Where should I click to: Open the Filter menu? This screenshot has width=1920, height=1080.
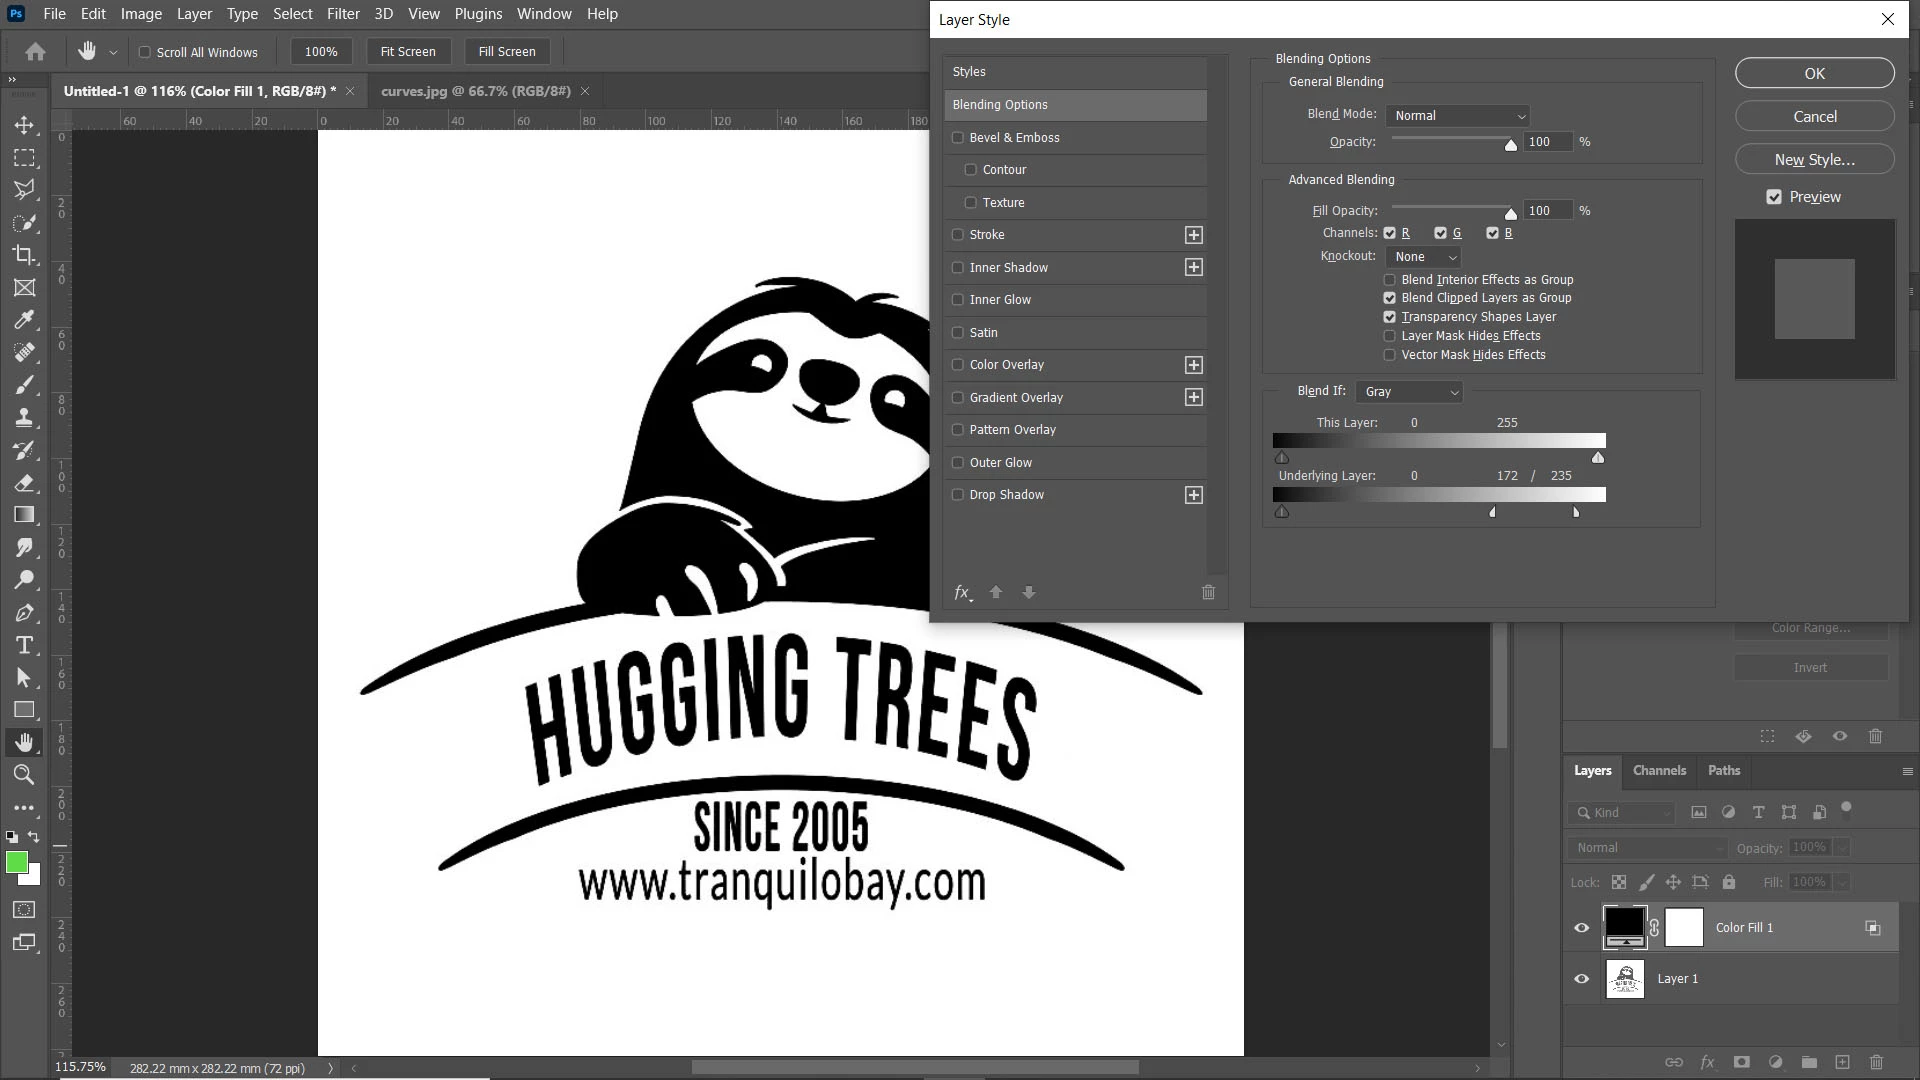tap(342, 14)
